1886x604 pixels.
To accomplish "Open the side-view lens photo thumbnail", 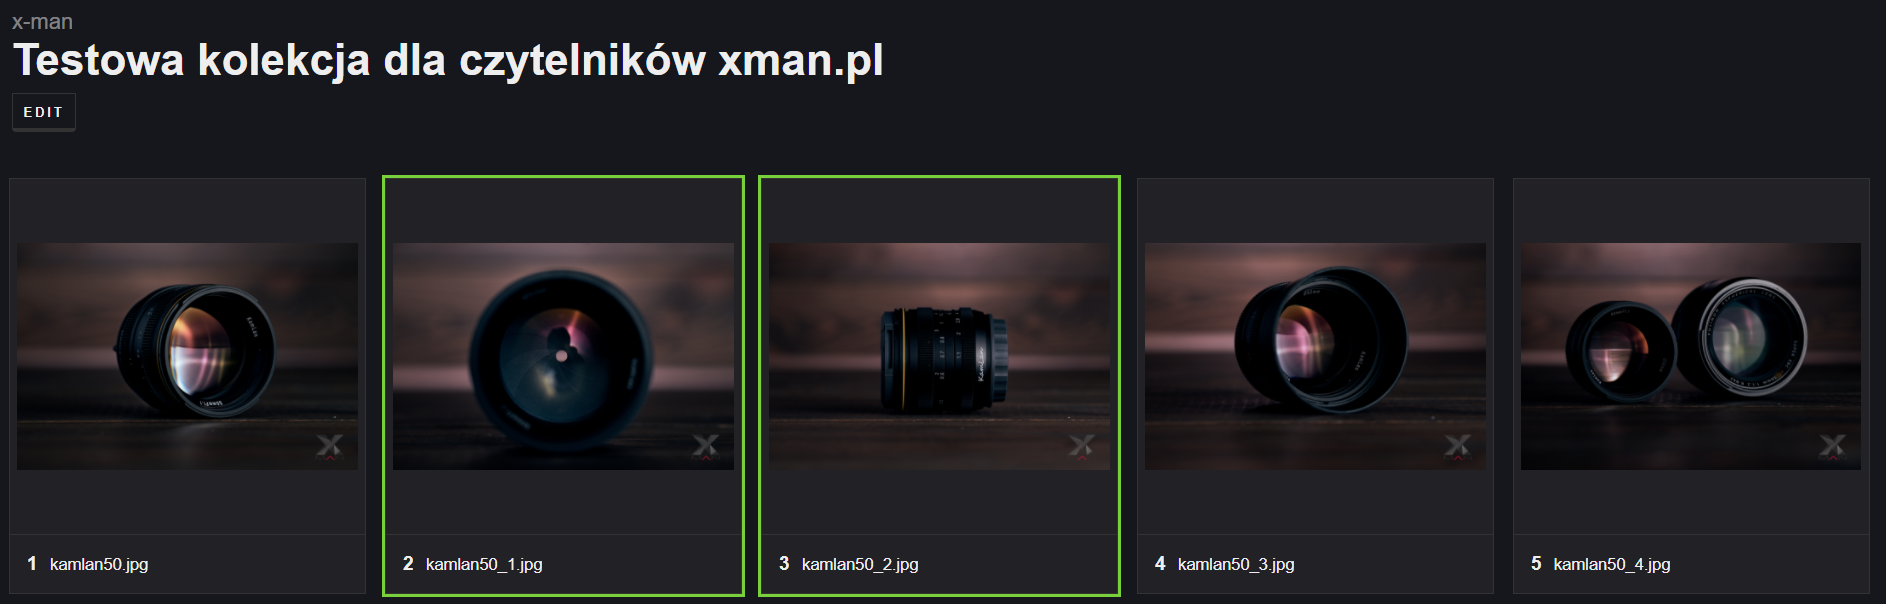I will pos(939,356).
